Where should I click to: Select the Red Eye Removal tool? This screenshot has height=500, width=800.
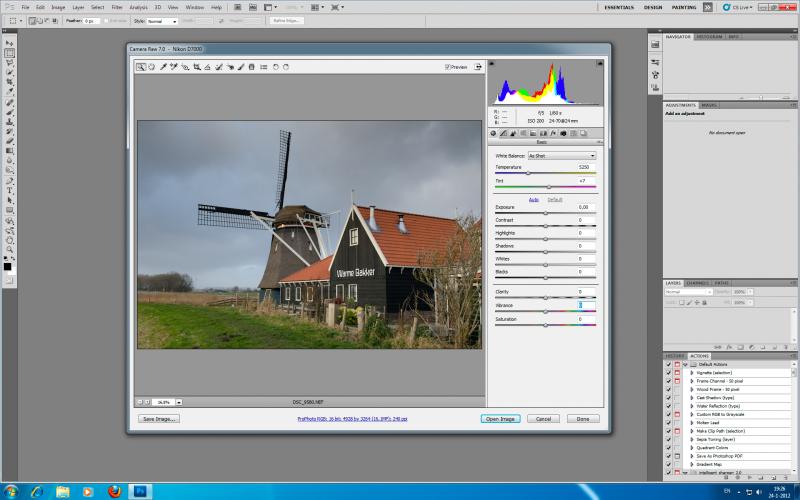[230, 67]
